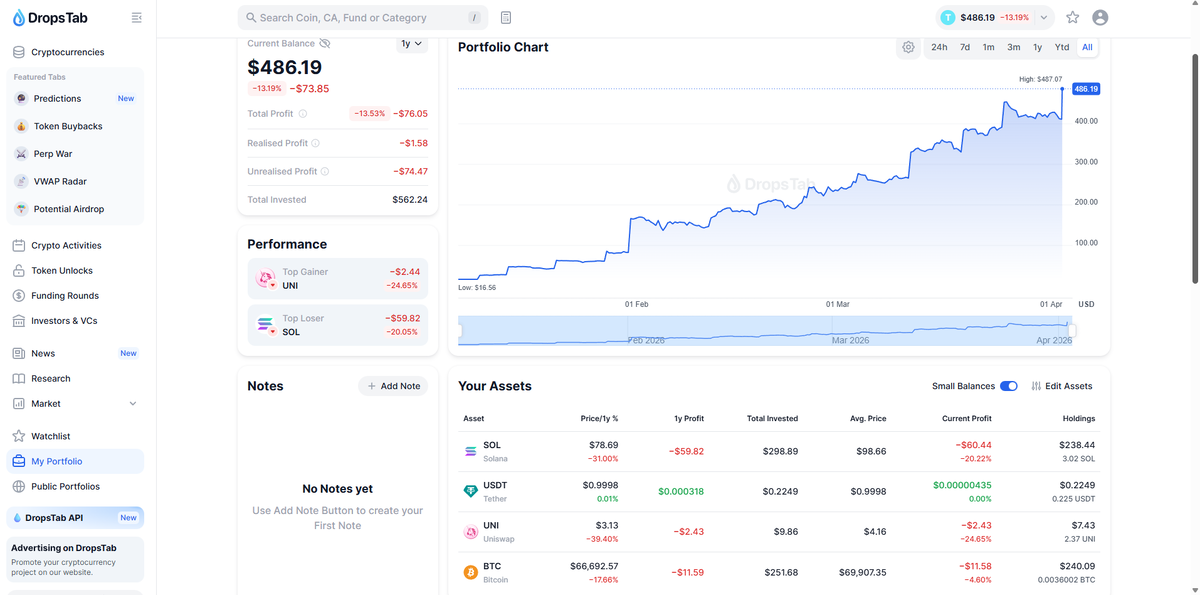Click the Add Note button
This screenshot has height=595, width=1200.
[393, 386]
